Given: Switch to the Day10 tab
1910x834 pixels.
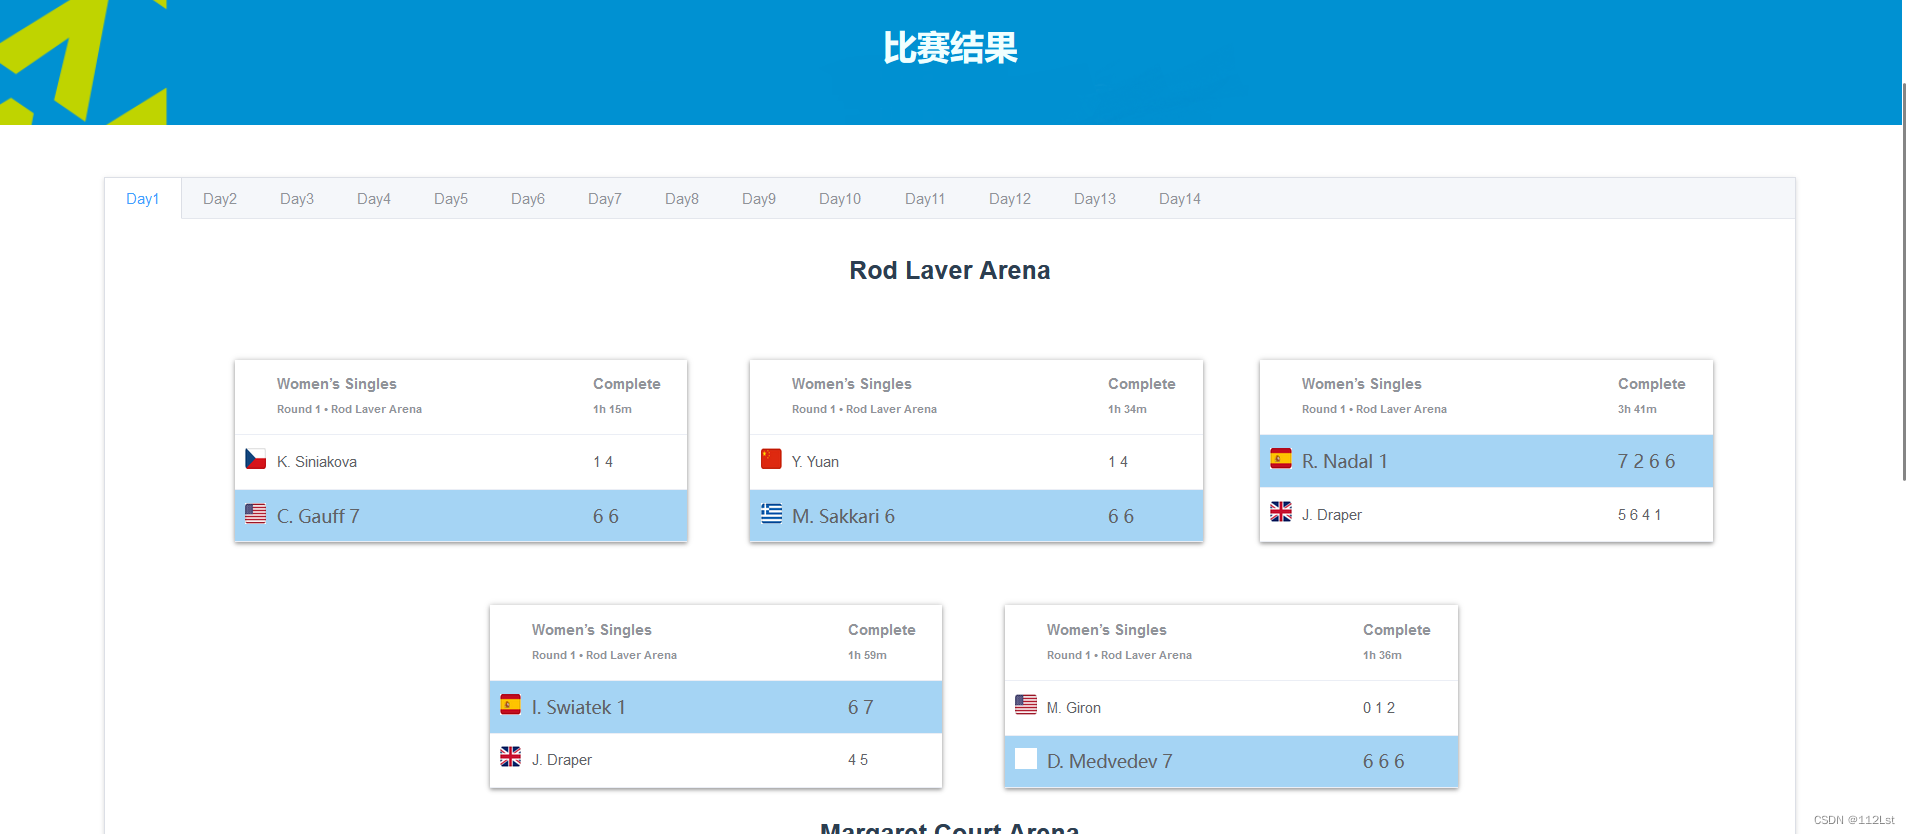Looking at the screenshot, I should [840, 199].
